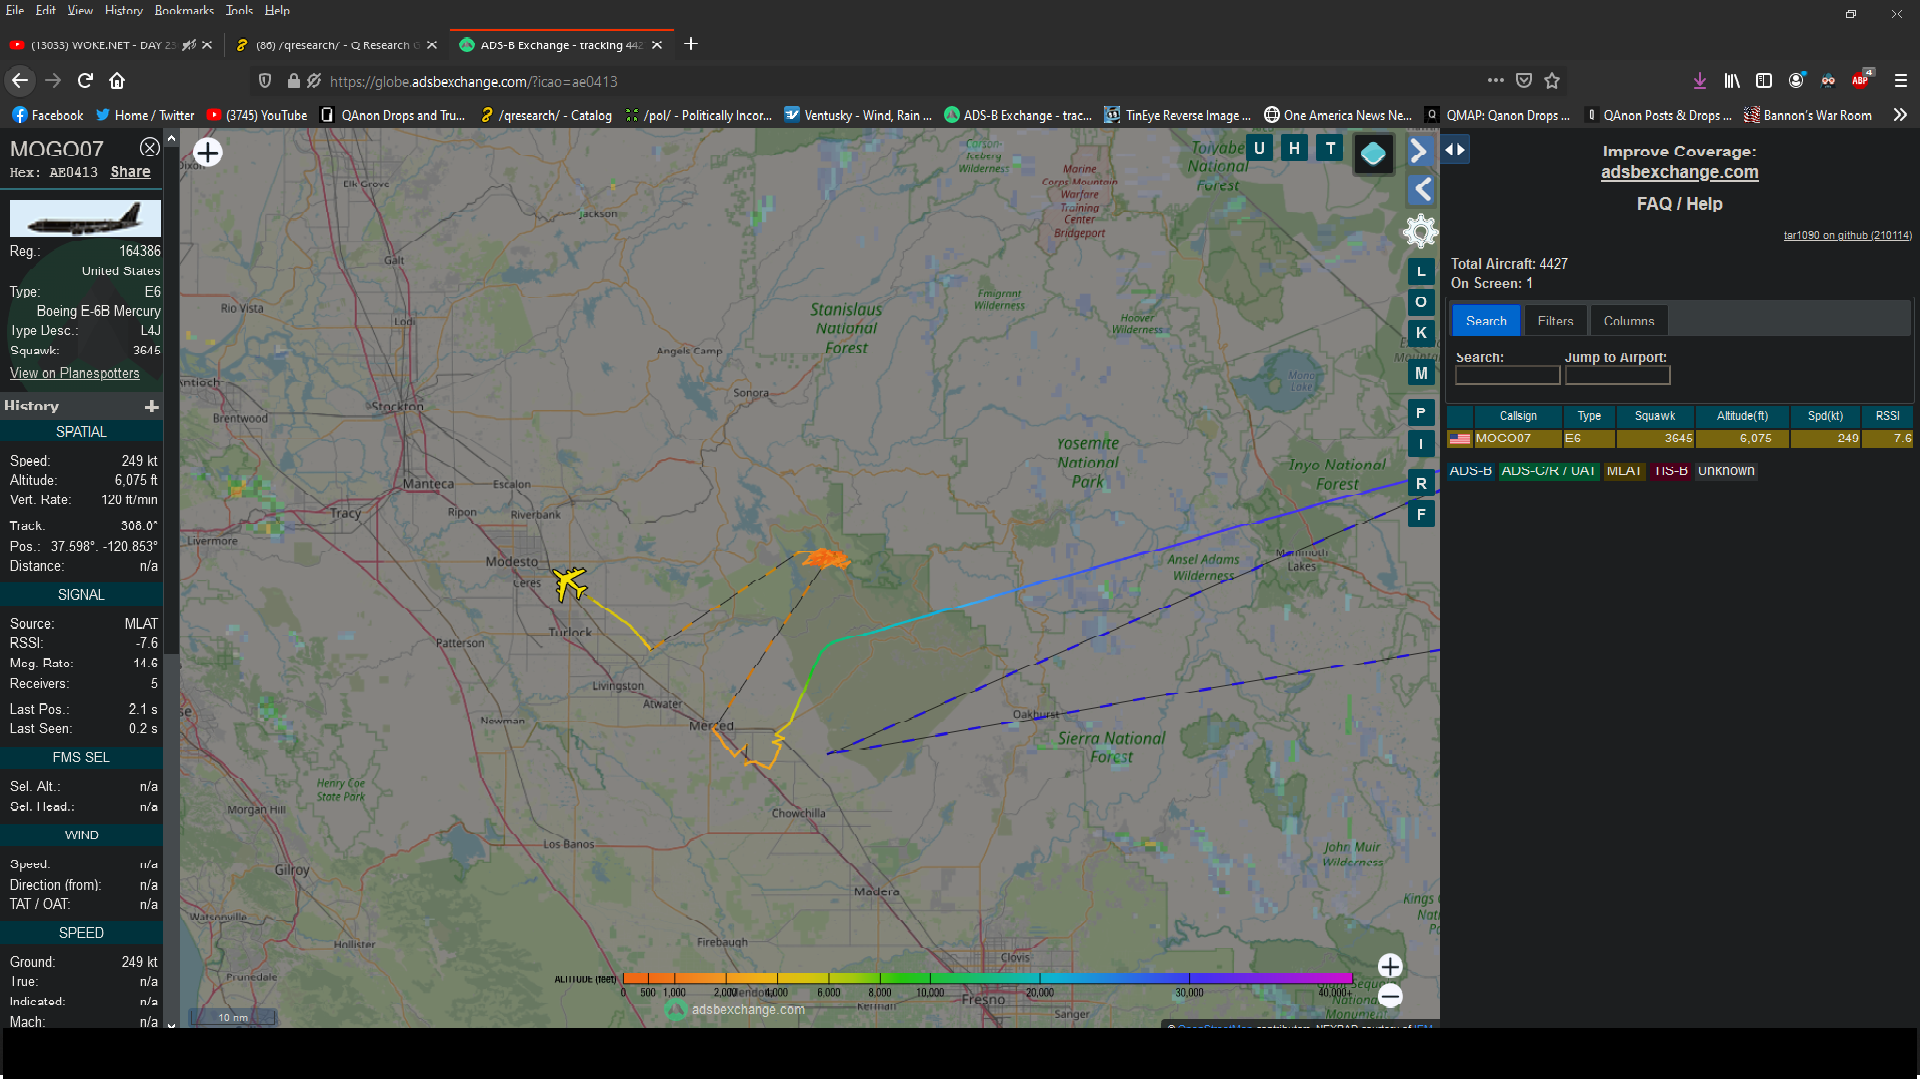Toggle the I map button
Viewport: 1920px width, 1080px height.
click(x=1421, y=444)
